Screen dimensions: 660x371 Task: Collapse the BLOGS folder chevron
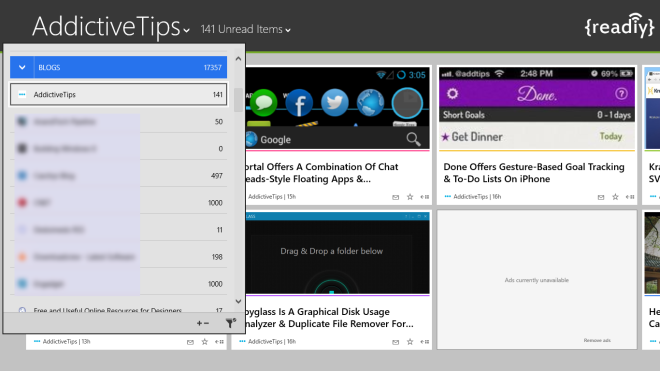[x=22, y=67]
